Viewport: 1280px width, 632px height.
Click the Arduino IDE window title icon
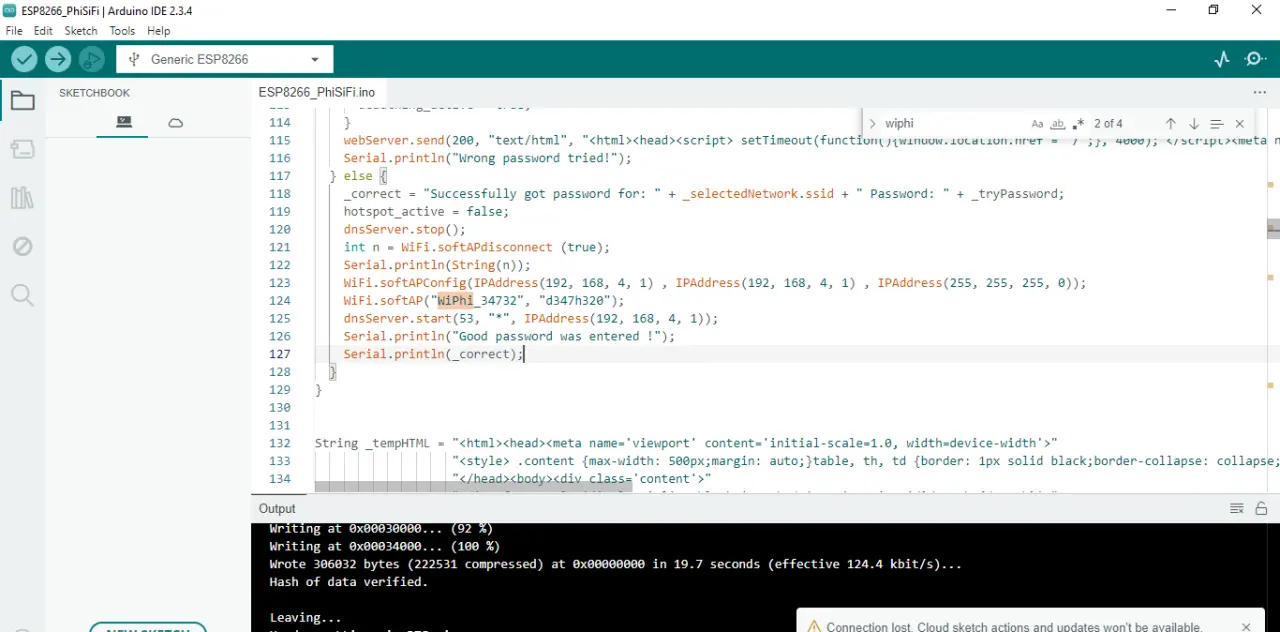pos(10,10)
